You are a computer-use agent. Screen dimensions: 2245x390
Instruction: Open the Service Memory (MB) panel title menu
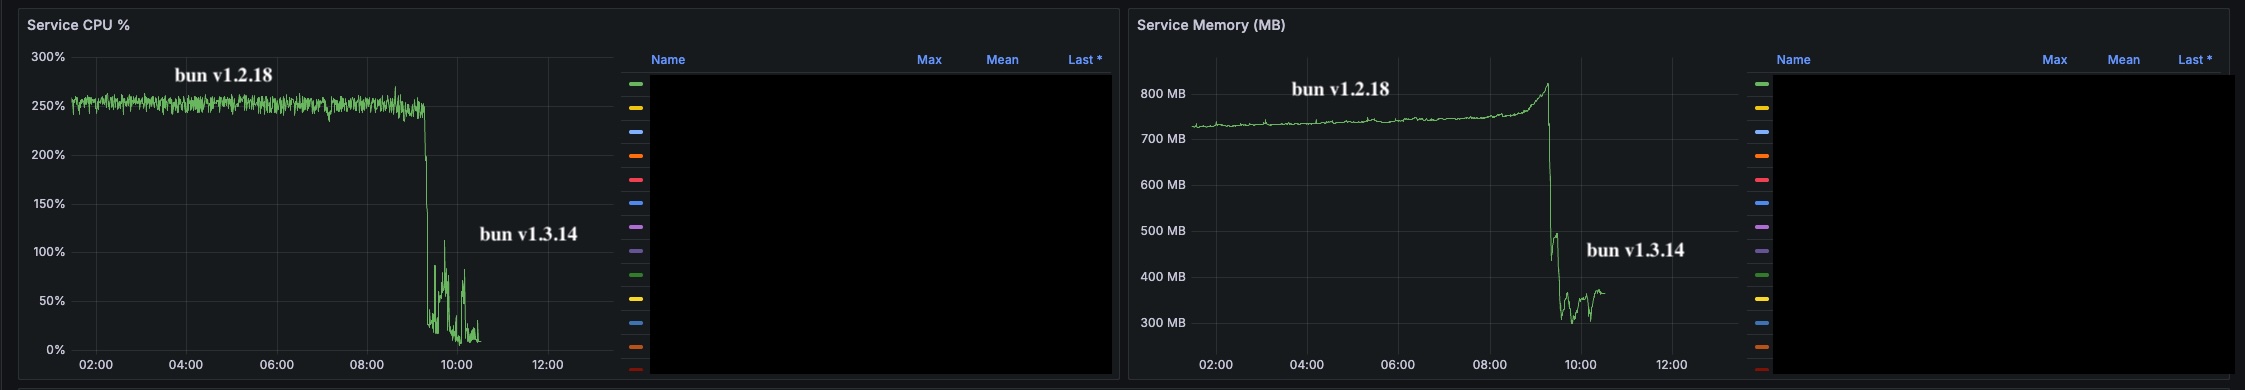click(1211, 25)
